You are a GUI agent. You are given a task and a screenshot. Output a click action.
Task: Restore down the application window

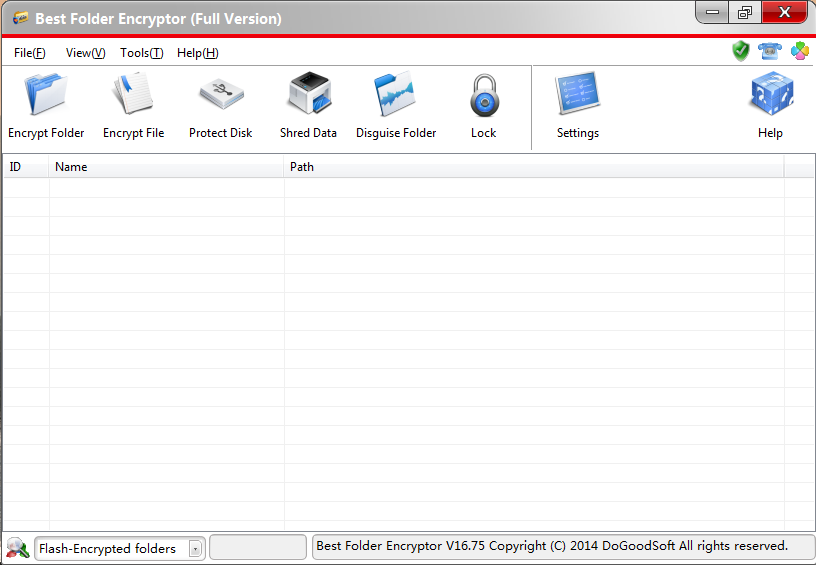coord(745,12)
